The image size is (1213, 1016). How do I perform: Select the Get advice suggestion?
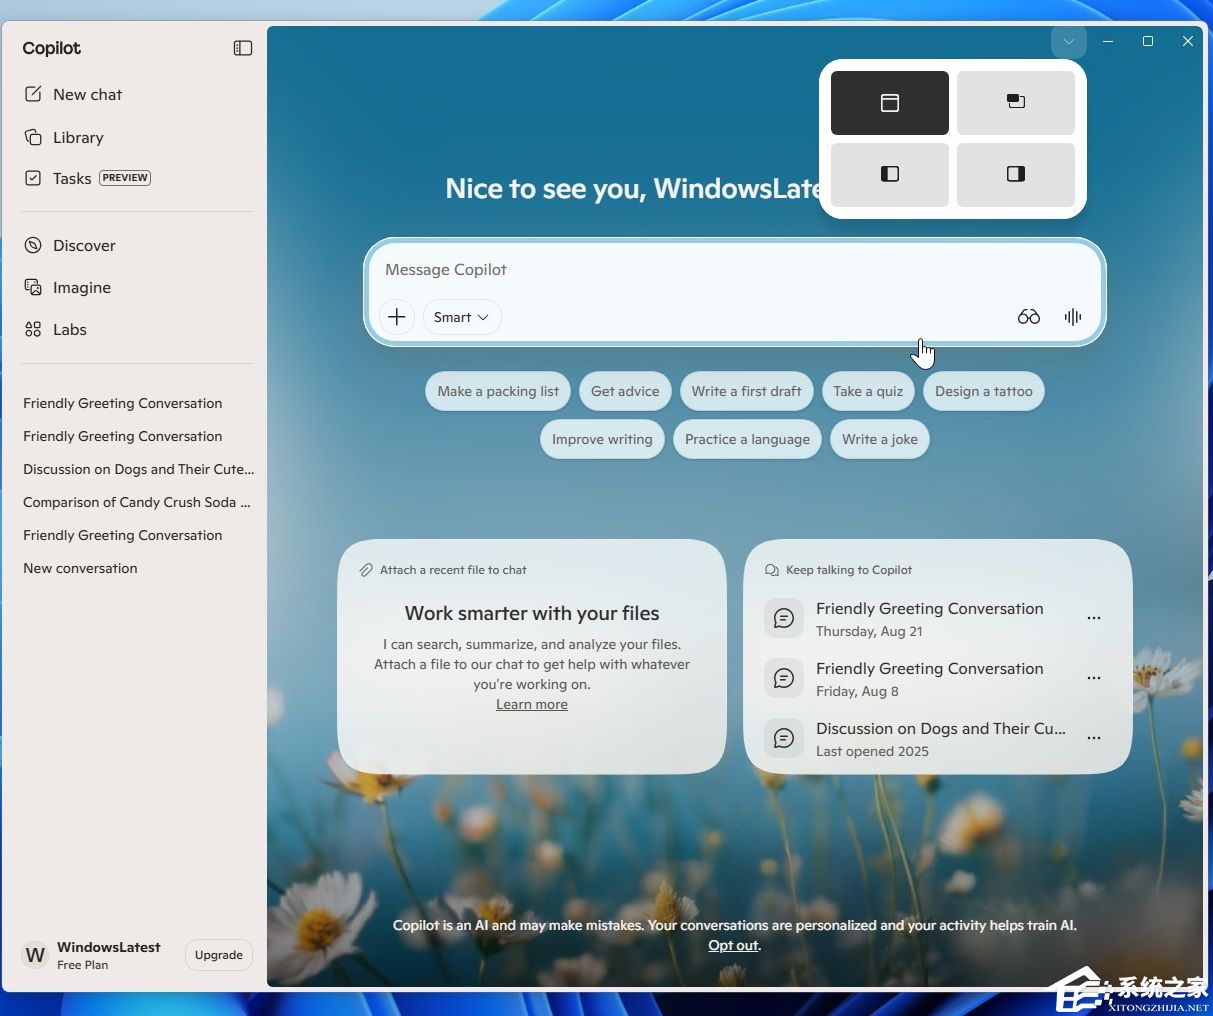(625, 391)
